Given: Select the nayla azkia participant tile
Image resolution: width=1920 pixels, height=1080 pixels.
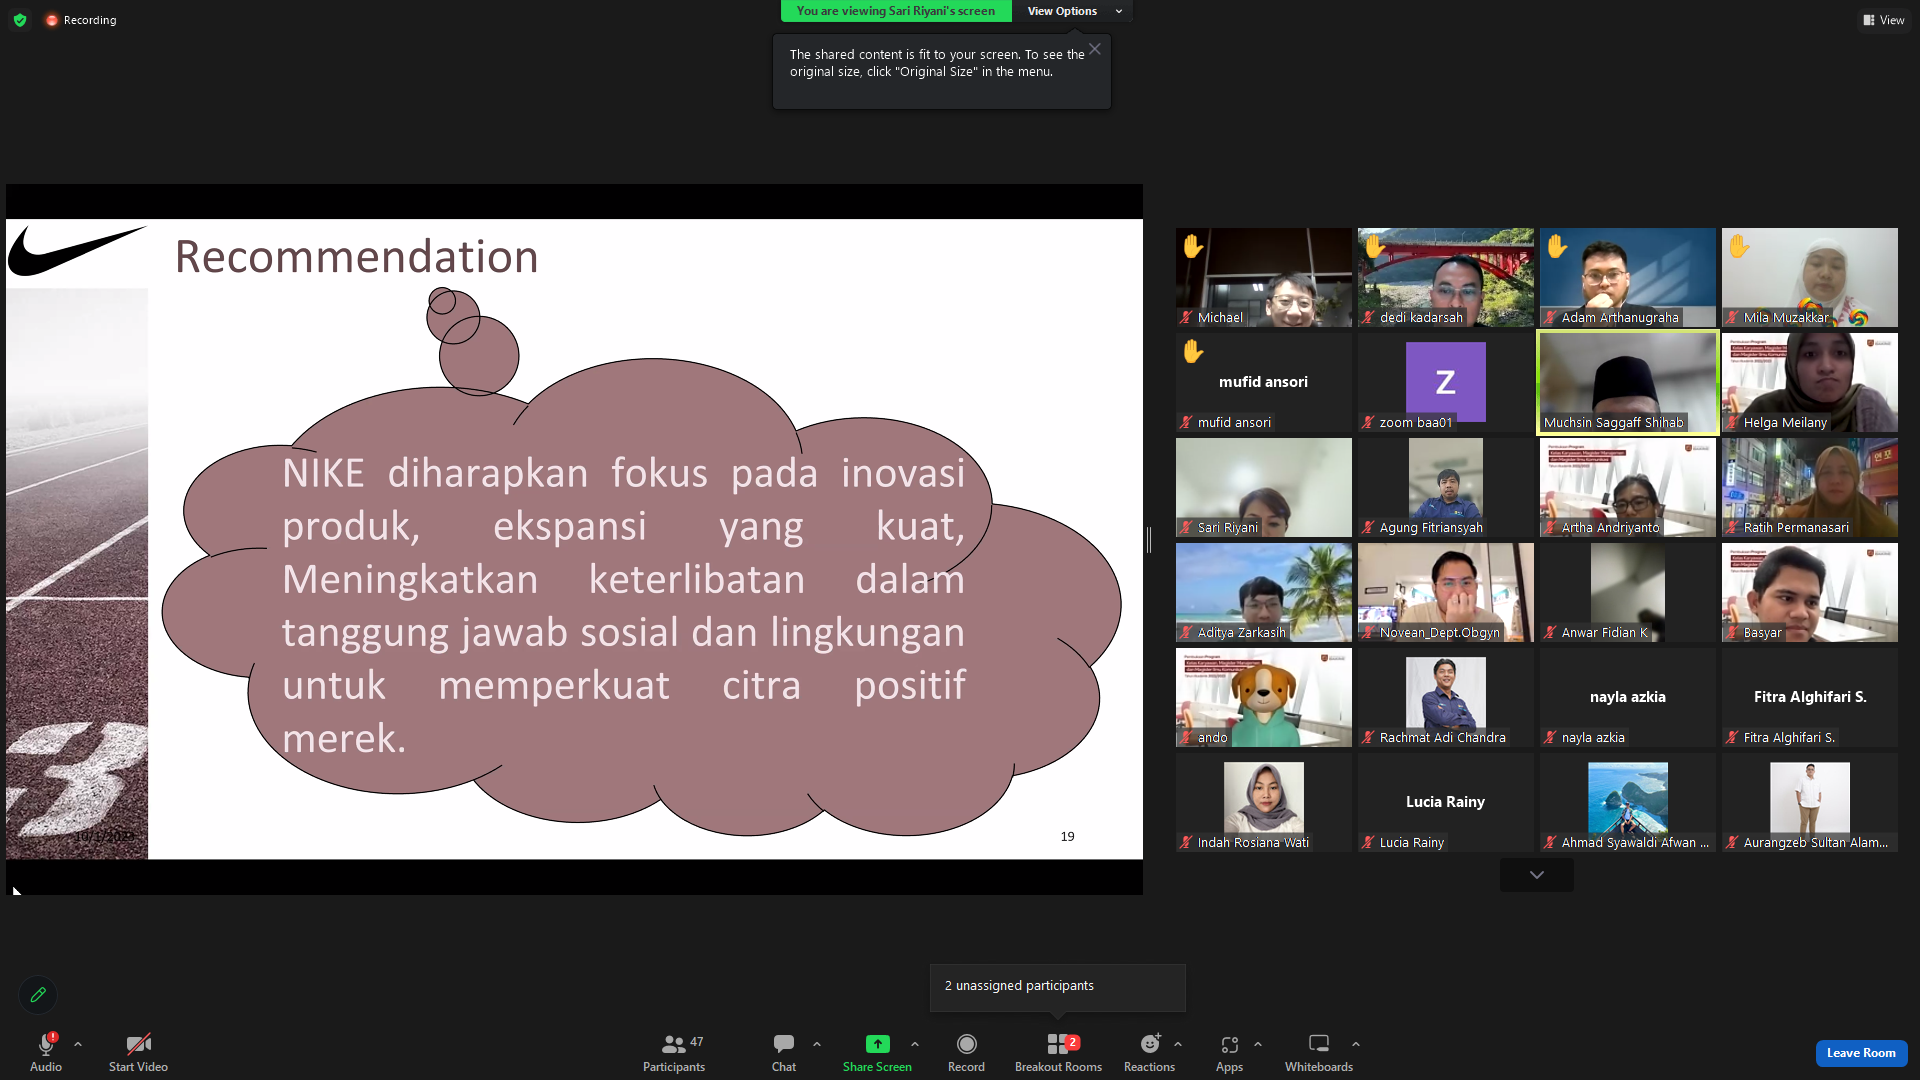Looking at the screenshot, I should point(1628,697).
